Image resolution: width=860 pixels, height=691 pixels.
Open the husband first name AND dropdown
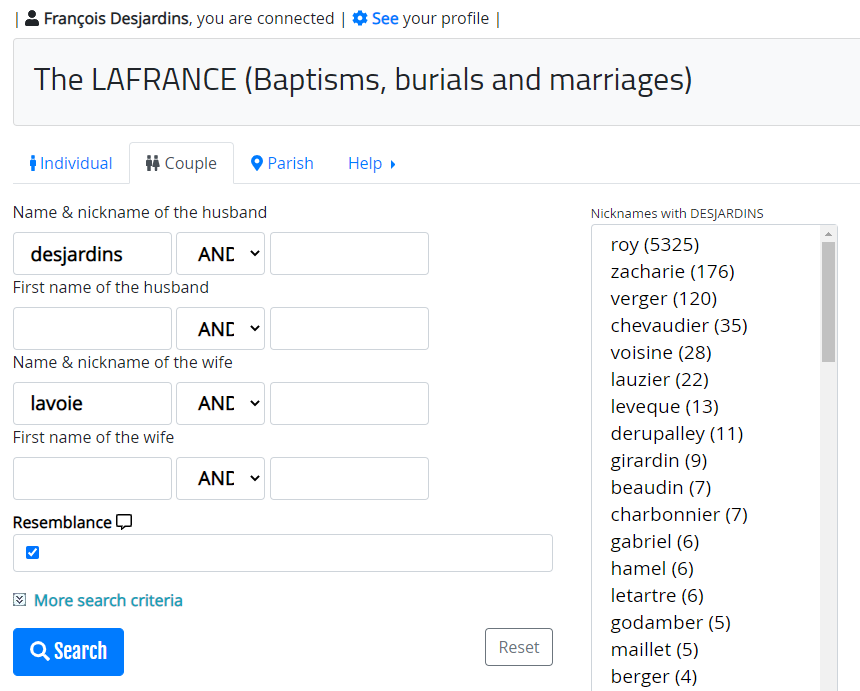click(x=220, y=328)
